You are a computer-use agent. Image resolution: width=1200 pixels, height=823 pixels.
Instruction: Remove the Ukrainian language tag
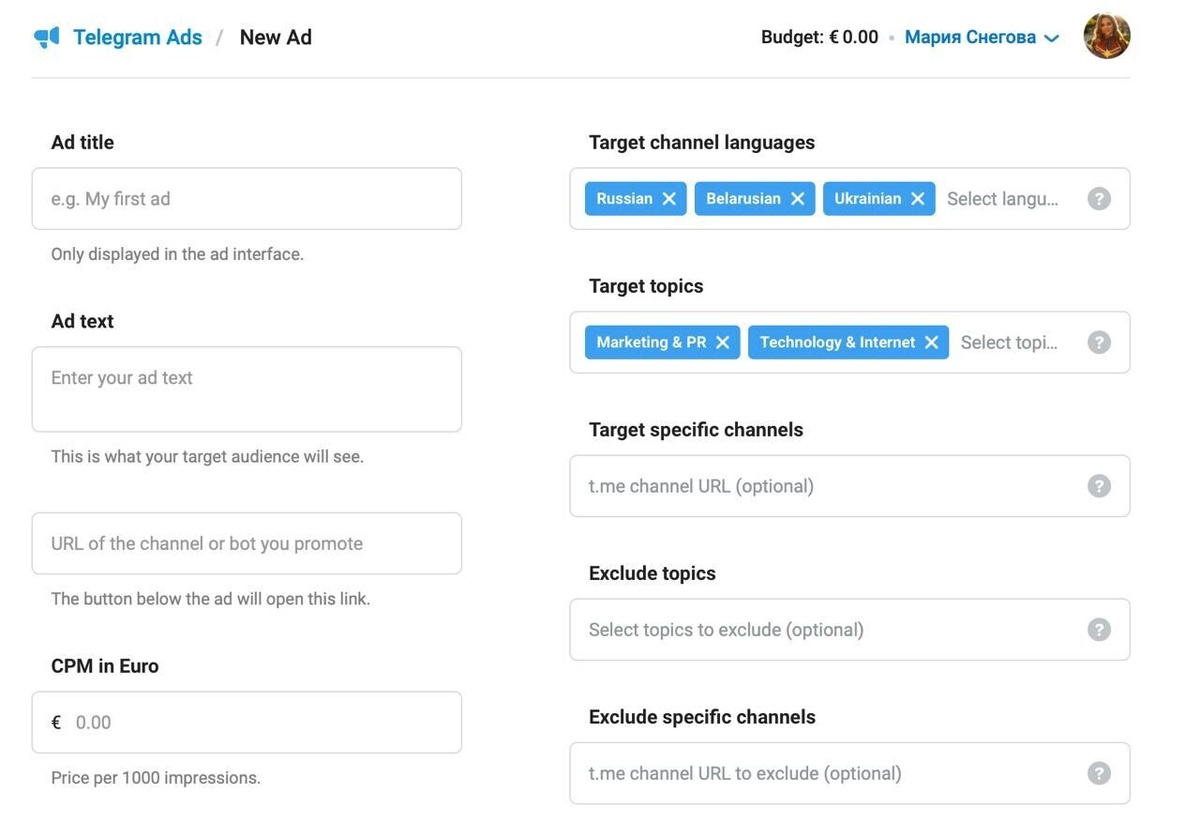tap(917, 199)
